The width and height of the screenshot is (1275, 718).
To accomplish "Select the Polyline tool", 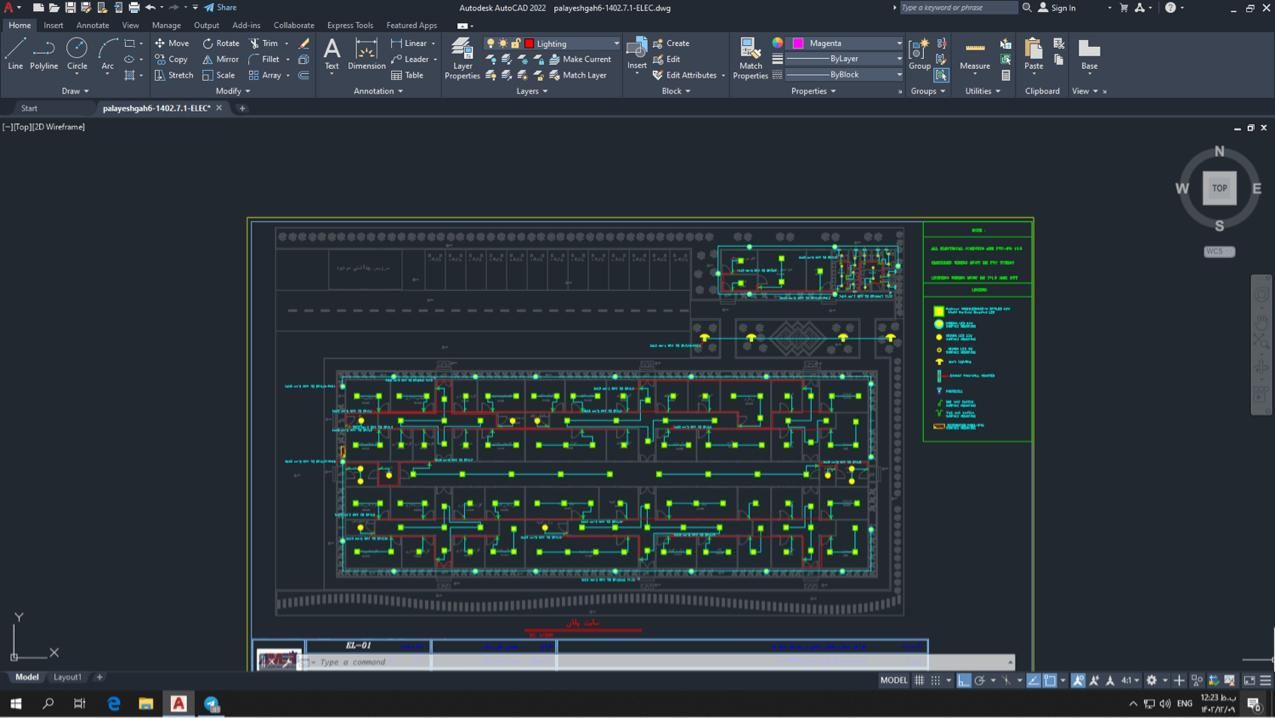I will point(44,54).
